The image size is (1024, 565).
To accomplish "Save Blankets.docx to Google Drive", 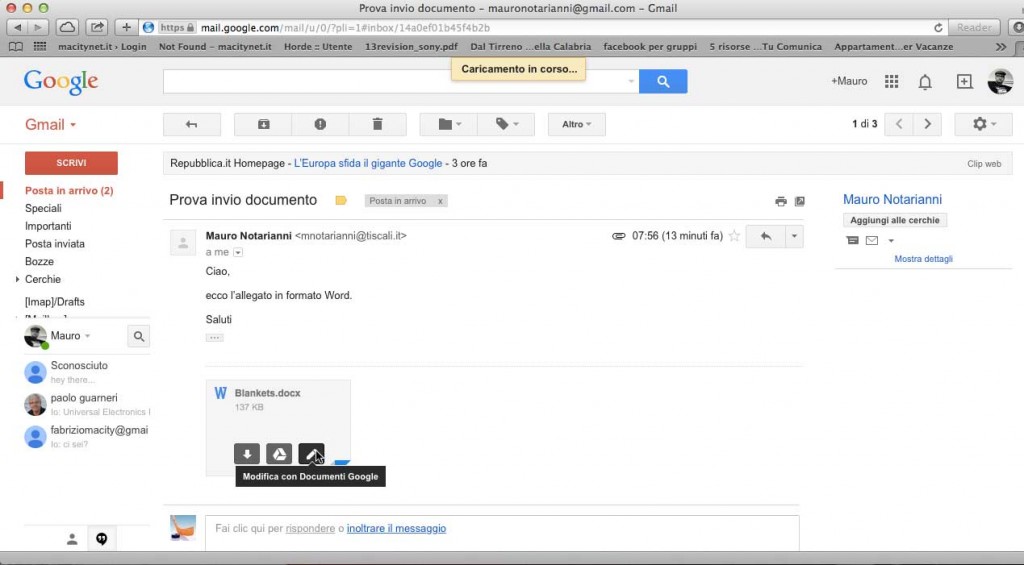I will point(279,454).
